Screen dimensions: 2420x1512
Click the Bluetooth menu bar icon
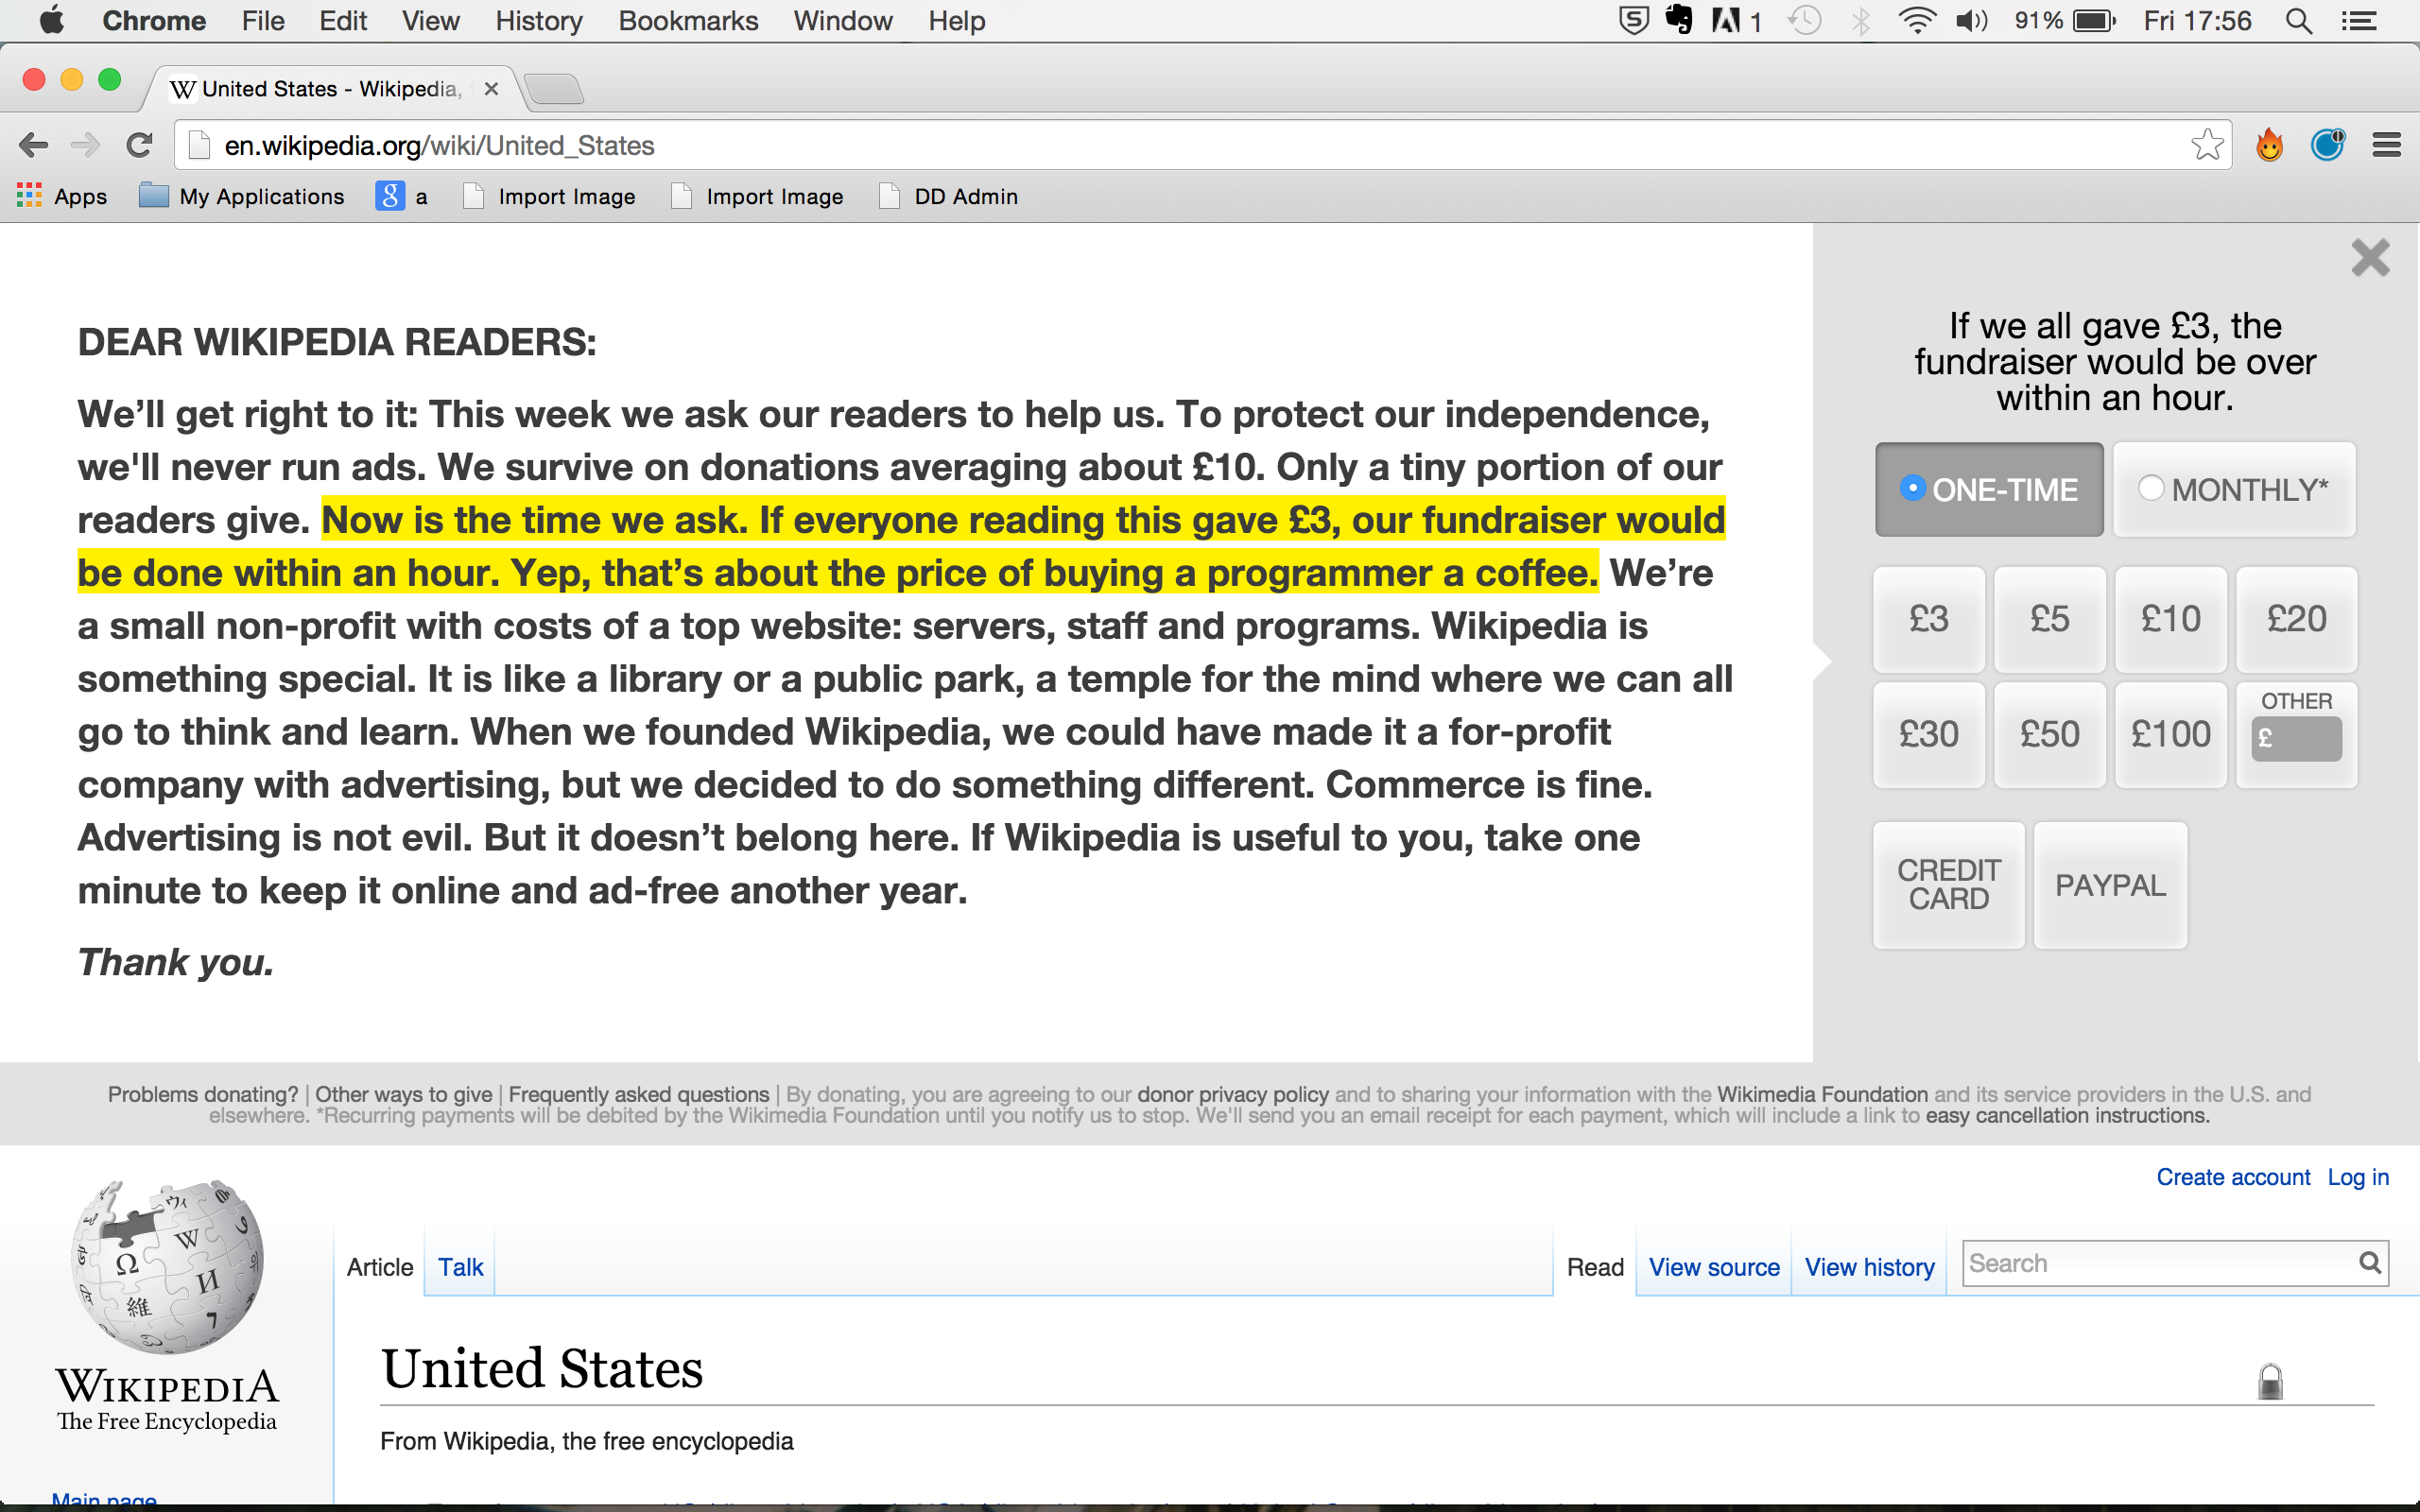tap(1860, 21)
